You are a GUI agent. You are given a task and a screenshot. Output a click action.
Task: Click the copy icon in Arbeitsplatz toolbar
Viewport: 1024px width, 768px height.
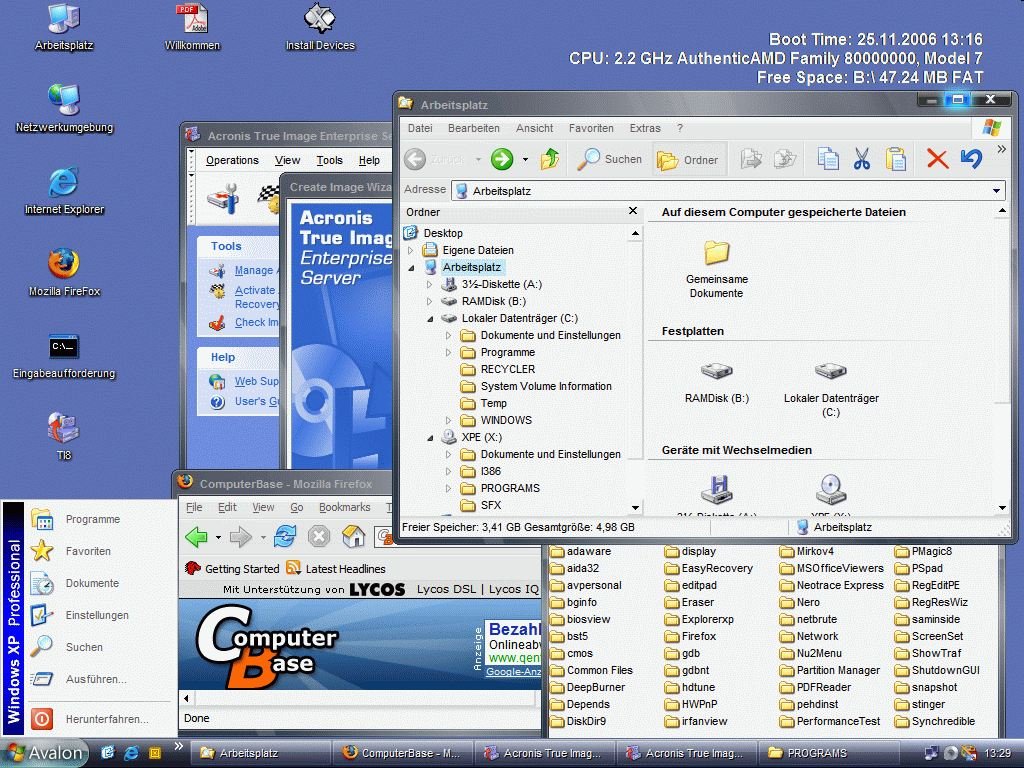[827, 159]
